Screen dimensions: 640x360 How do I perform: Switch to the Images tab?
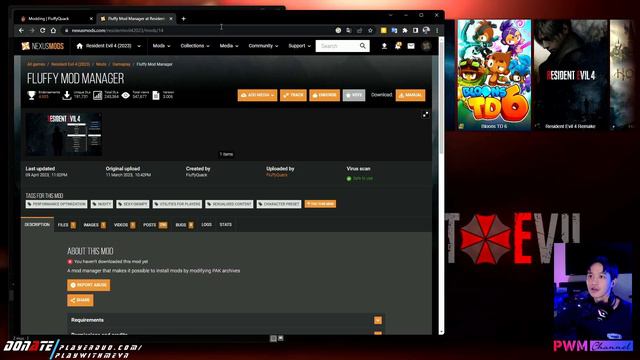(94, 225)
